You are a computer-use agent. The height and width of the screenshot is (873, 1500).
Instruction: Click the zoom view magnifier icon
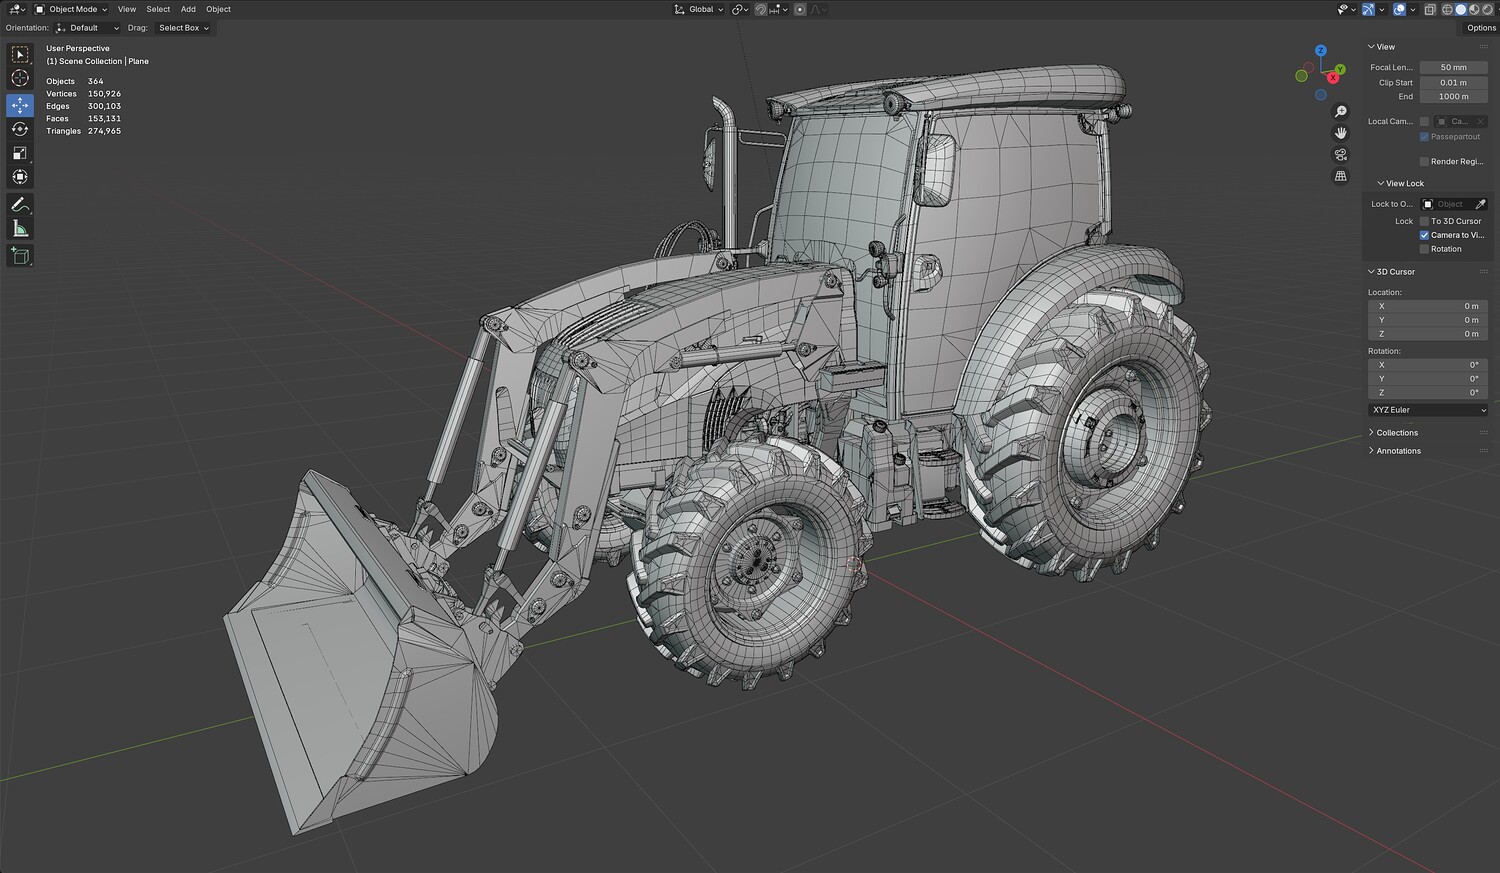[x=1341, y=112]
